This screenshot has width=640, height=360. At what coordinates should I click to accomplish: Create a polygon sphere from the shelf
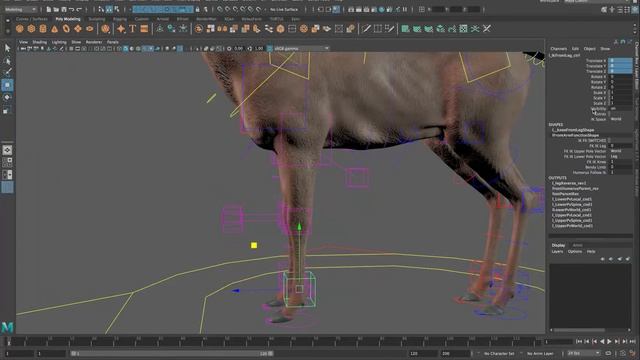(x=20, y=29)
